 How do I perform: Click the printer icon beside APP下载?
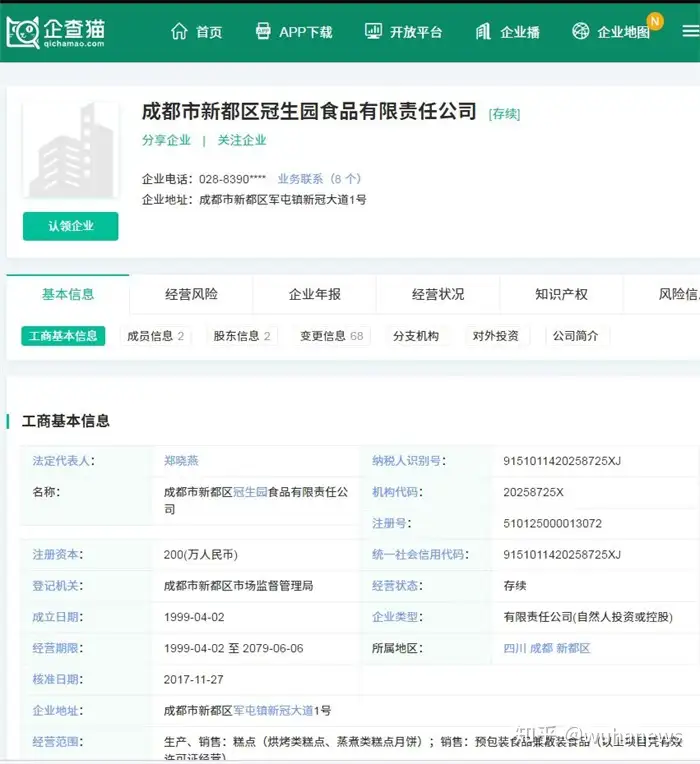(263, 31)
